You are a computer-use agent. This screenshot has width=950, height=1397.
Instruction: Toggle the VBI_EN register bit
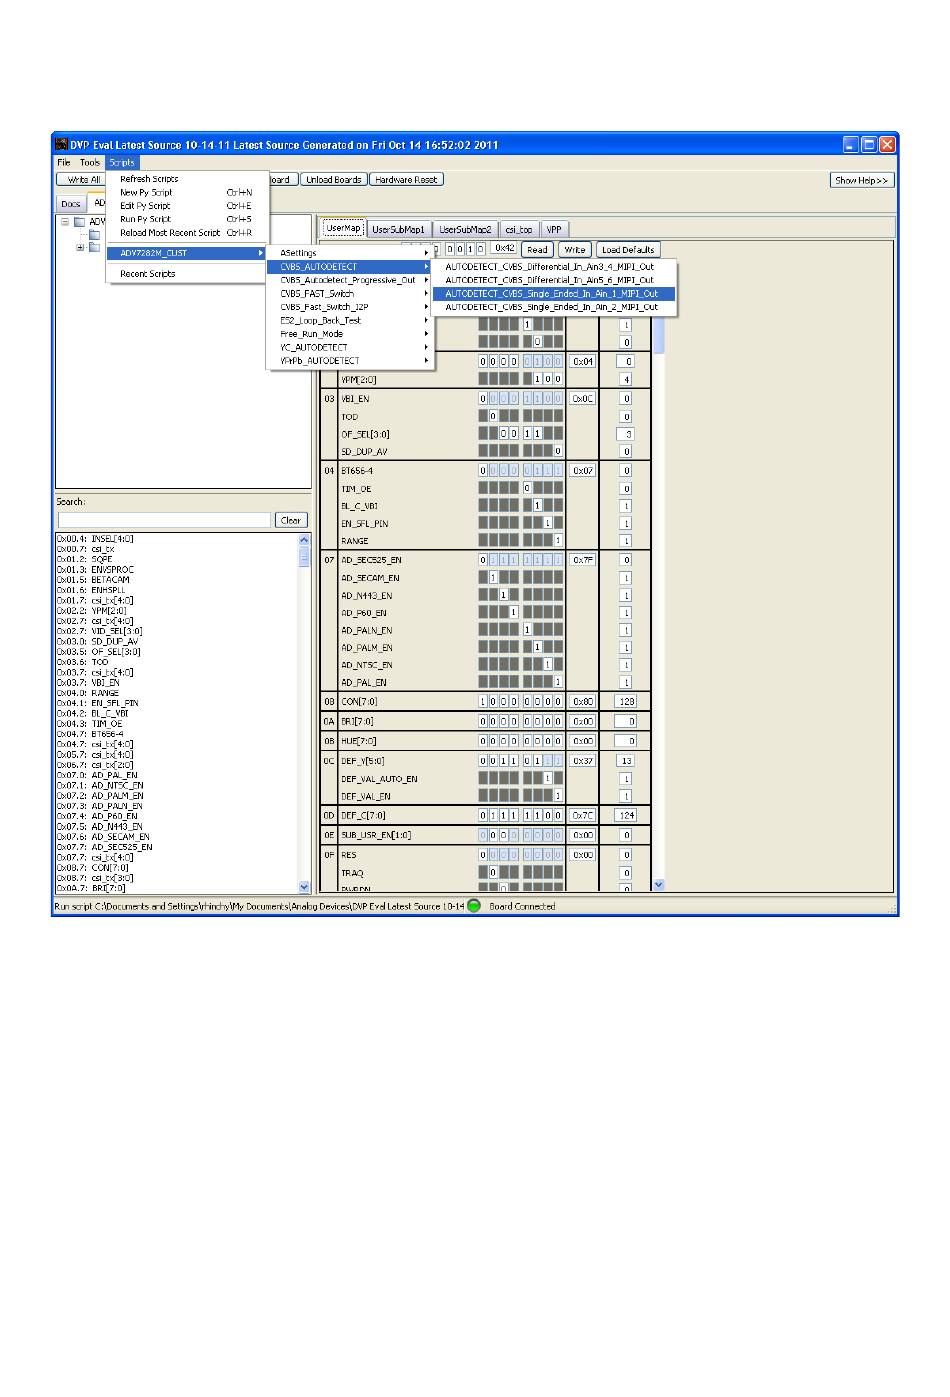pos(483,398)
